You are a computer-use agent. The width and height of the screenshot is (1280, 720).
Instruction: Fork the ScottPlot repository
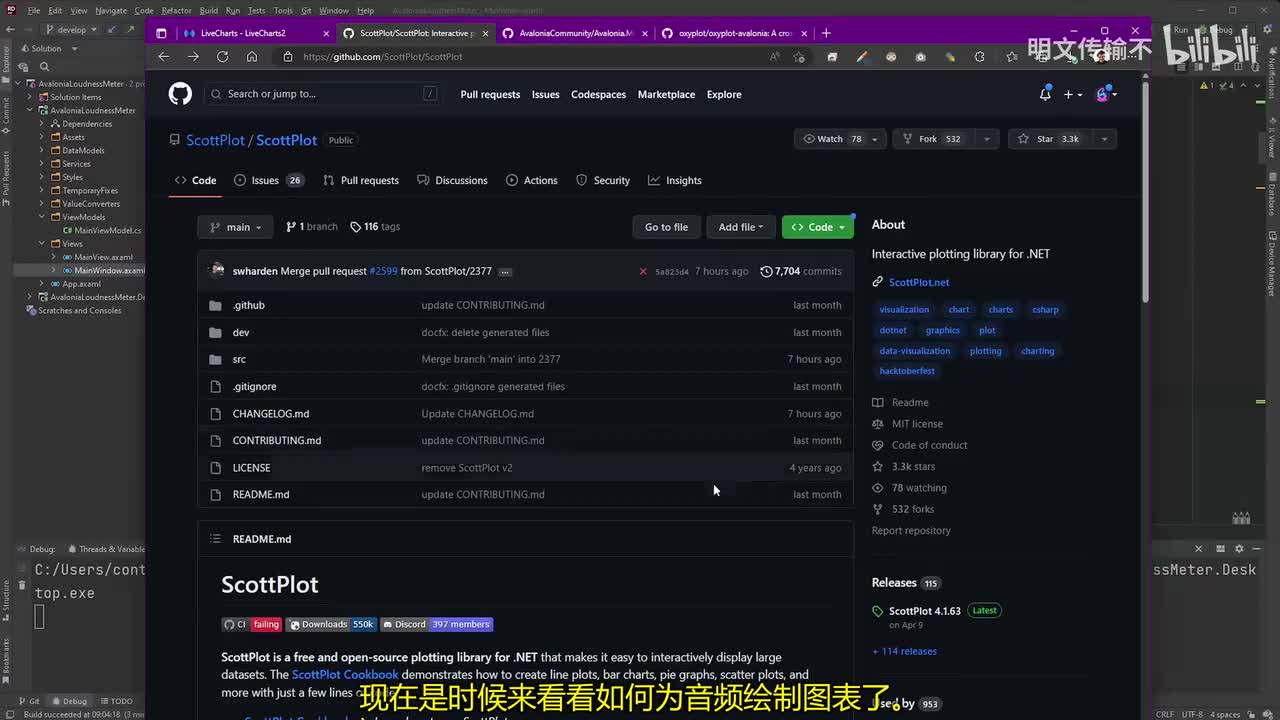click(x=933, y=139)
